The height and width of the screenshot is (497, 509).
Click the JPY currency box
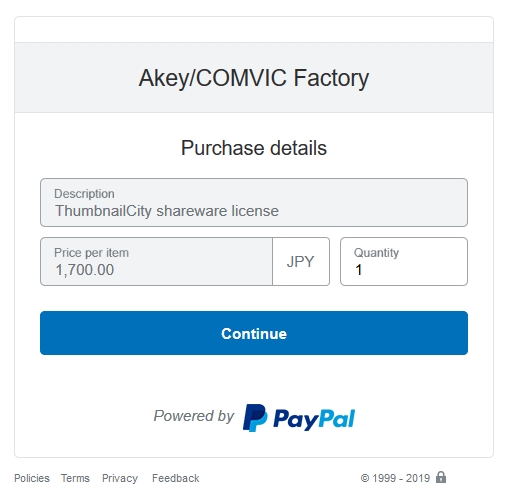pos(301,262)
